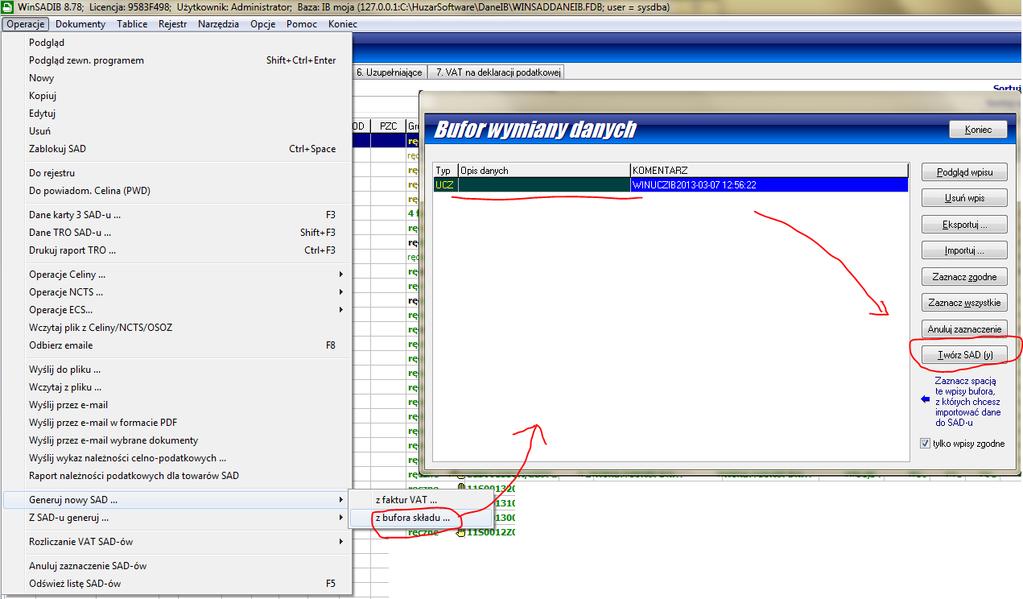Click Twórz SAD (y) button
The image size is (1023, 599).
(x=964, y=355)
